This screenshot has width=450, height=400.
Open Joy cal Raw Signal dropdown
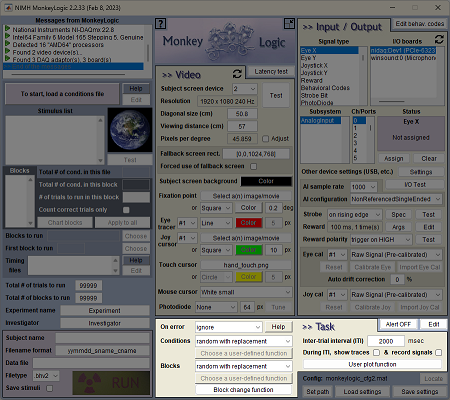click(396, 295)
